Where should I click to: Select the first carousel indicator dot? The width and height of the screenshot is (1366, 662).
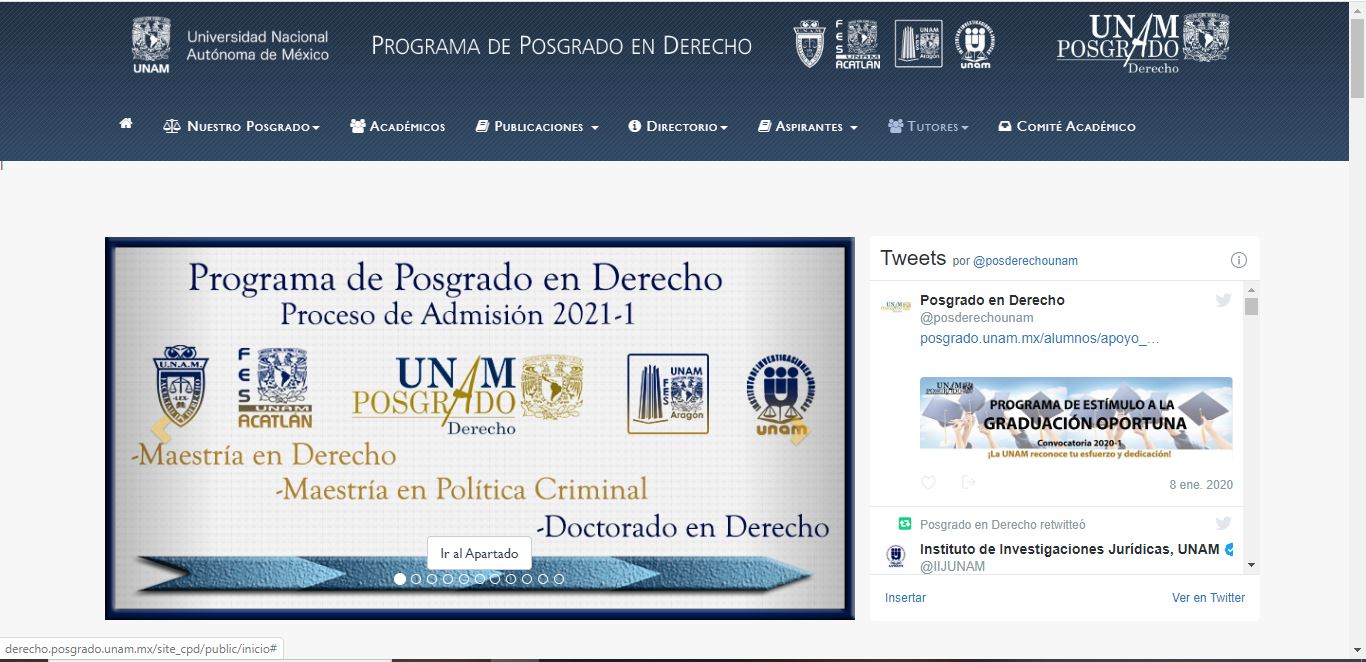[400, 579]
